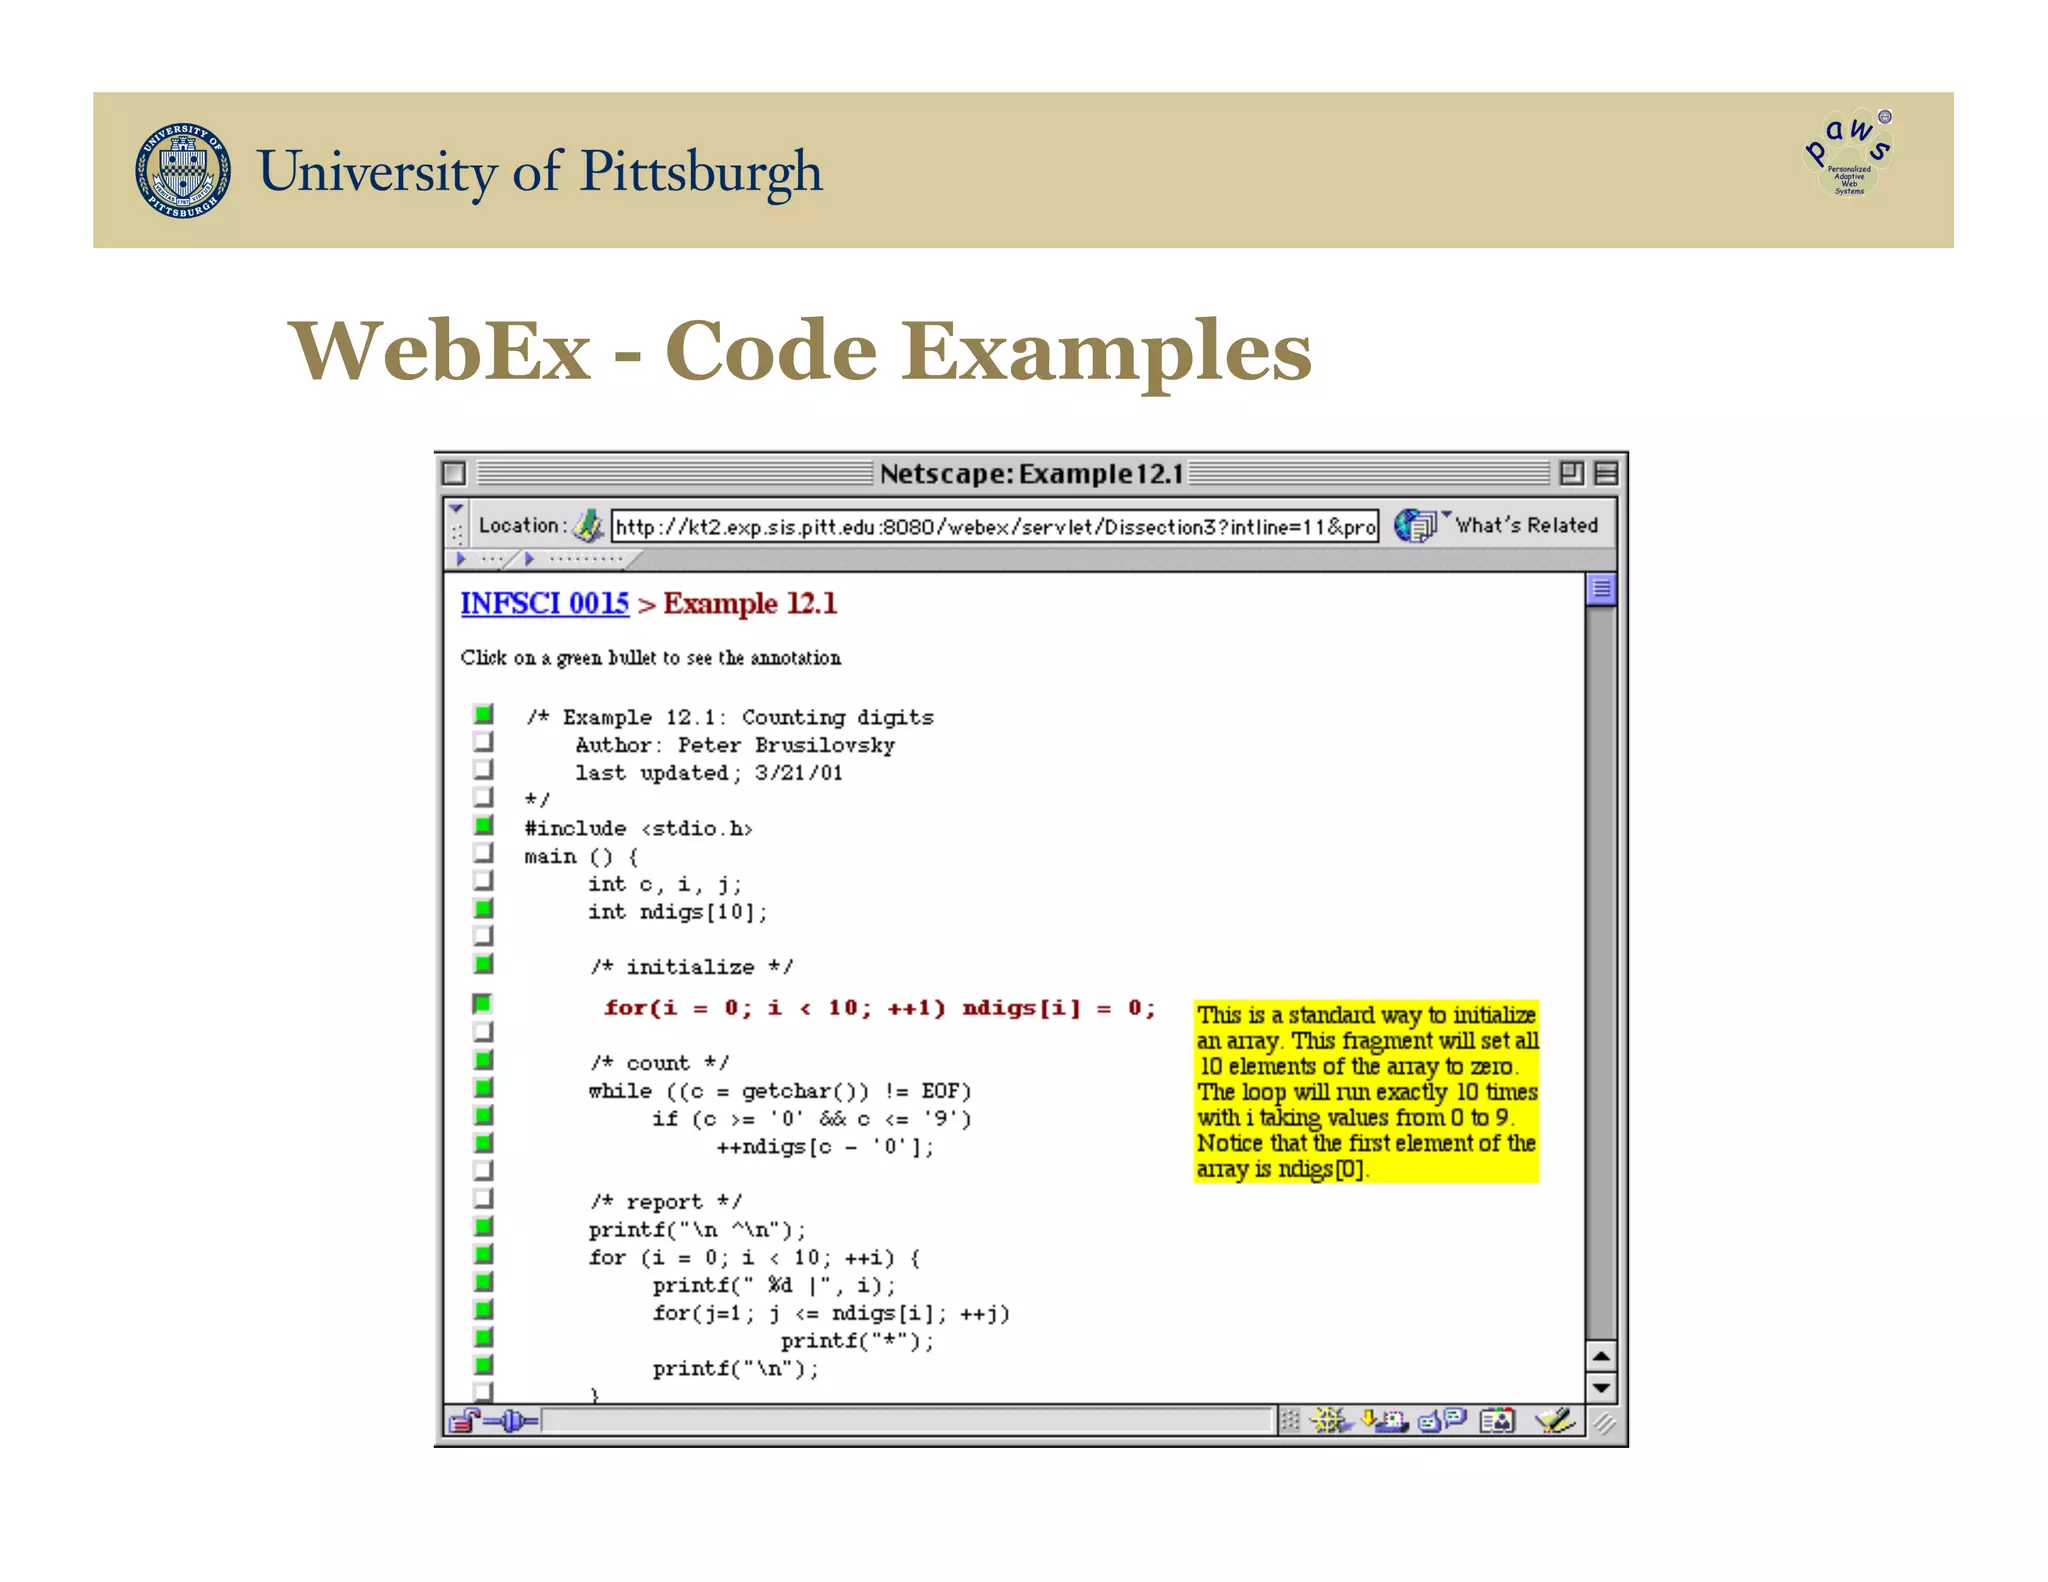The width and height of the screenshot is (2048, 1582).
Task: Click green bullet next to if (c >= '0') line
Action: (484, 1115)
